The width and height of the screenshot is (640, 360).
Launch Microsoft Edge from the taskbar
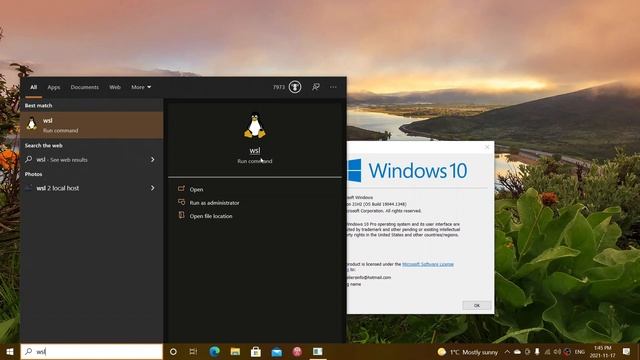coord(214,351)
